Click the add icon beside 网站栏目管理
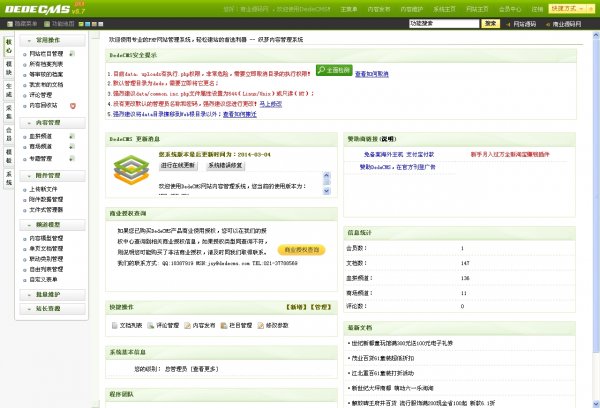This screenshot has width=600, height=408. 72,54
